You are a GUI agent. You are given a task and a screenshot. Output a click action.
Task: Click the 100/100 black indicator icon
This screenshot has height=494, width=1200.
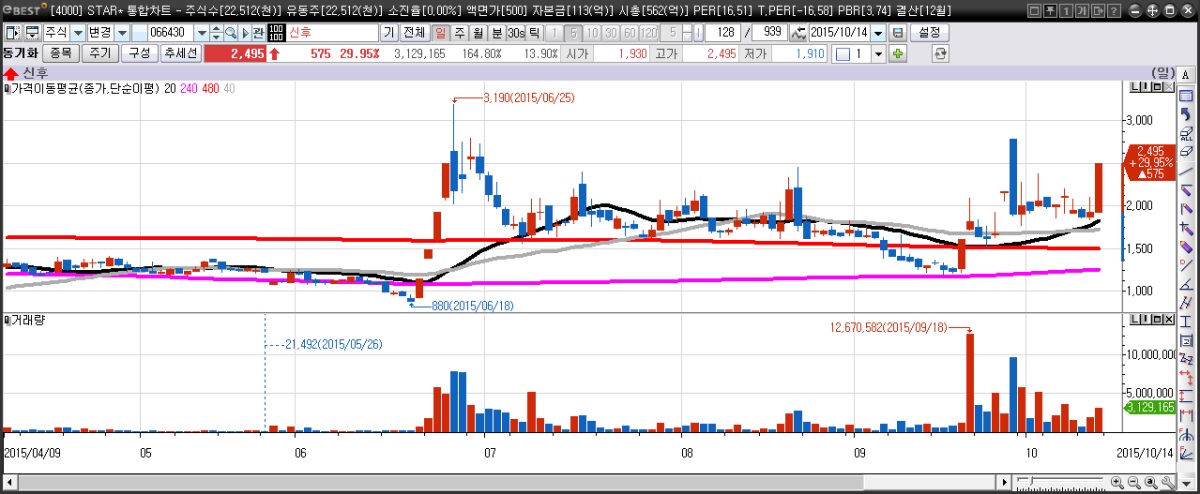click(276, 32)
